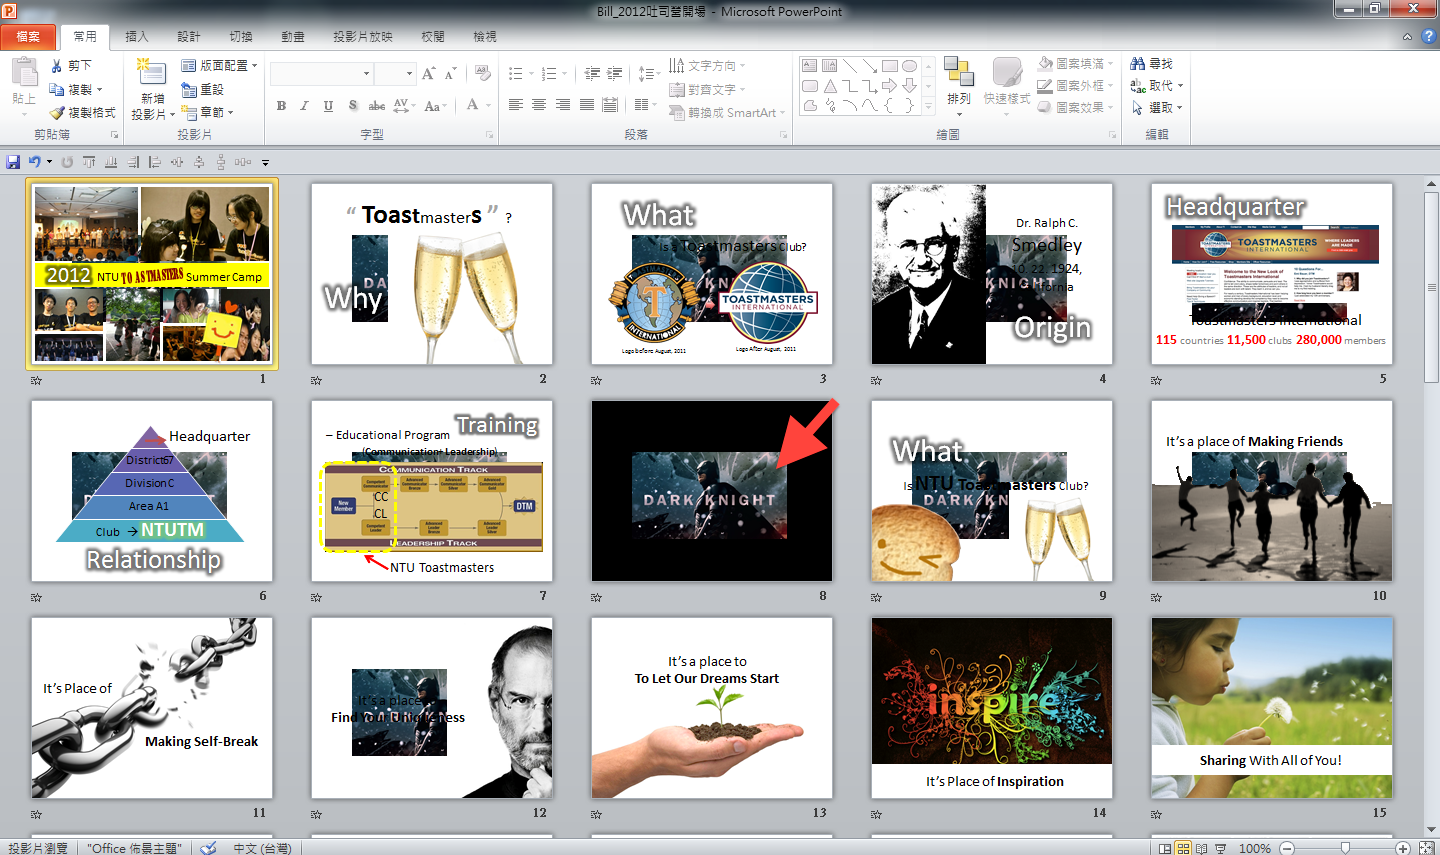Select slide 14 Inspire thumbnail
The image size is (1440, 855).
click(x=992, y=708)
